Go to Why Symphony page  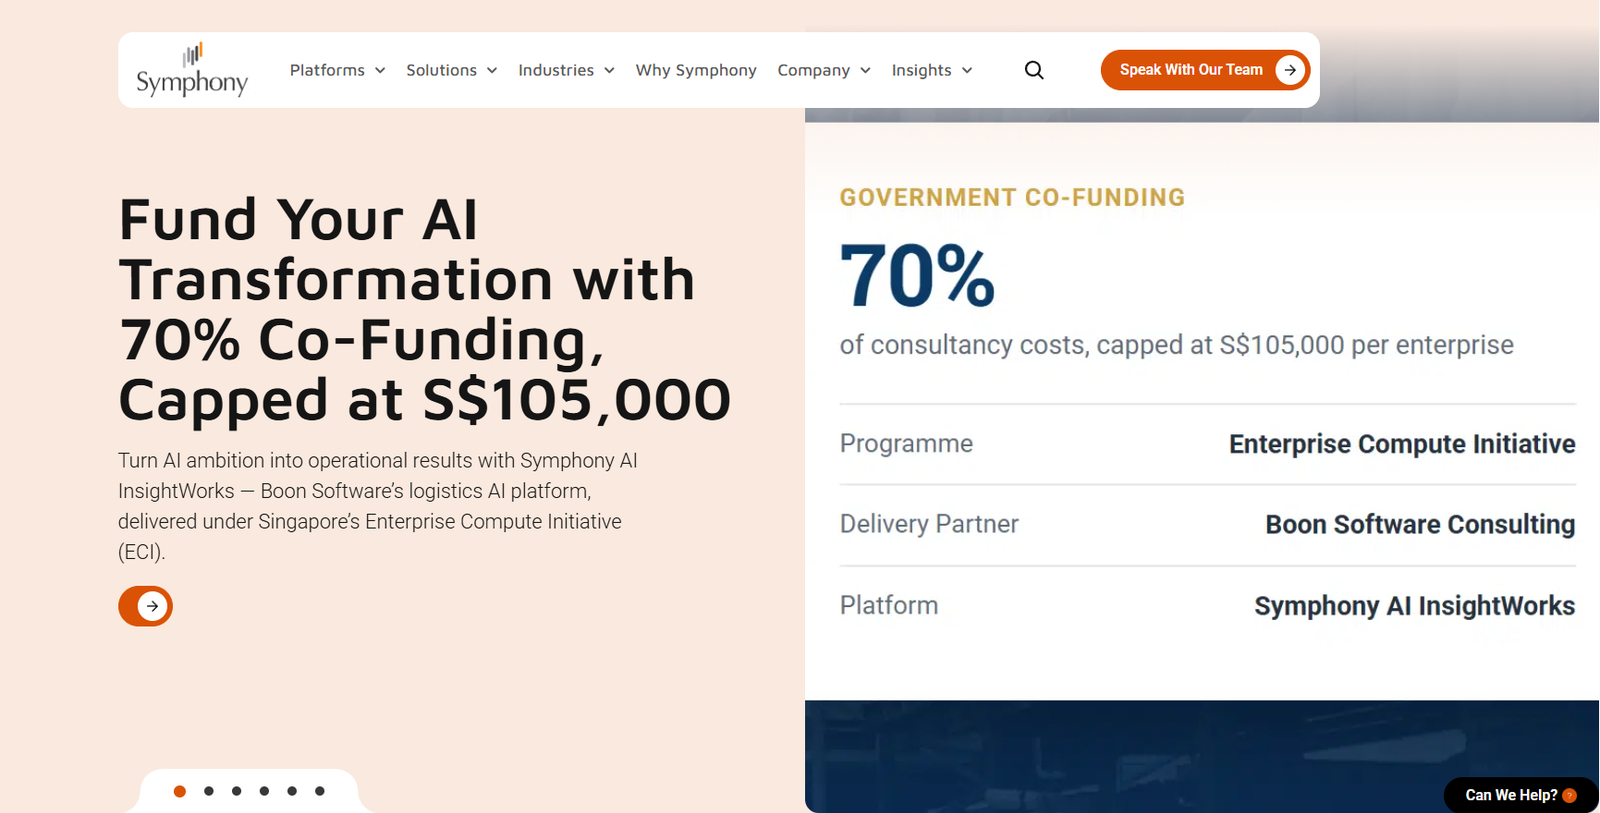pyautogui.click(x=696, y=70)
